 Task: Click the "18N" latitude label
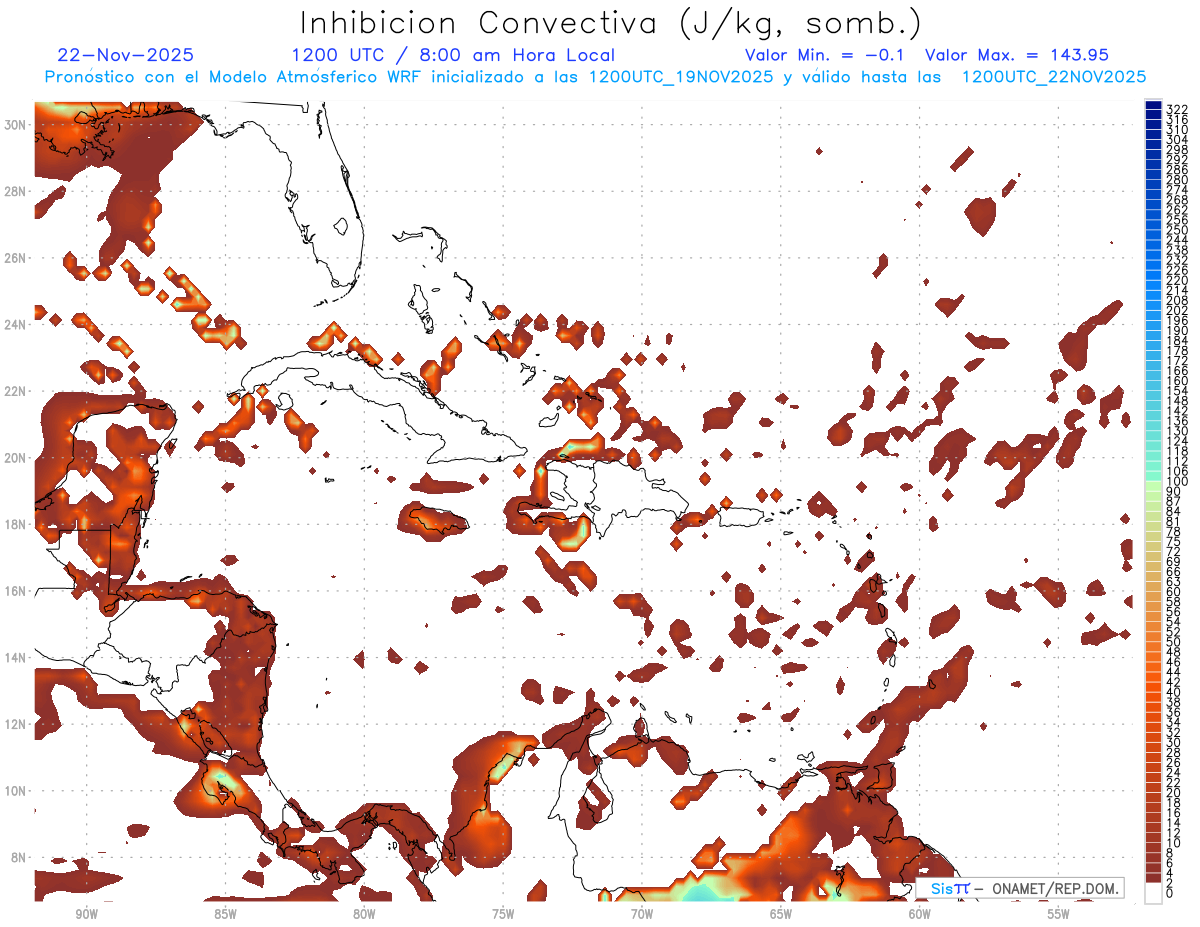[17, 524]
